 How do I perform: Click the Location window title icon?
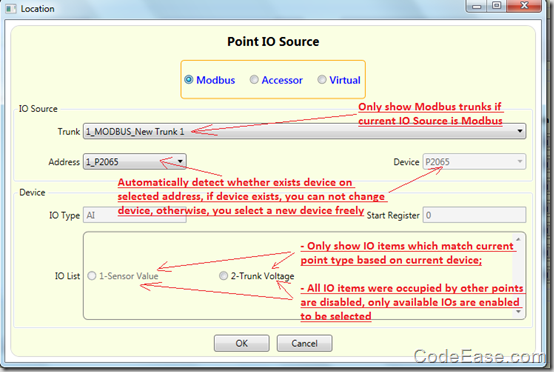[11, 8]
